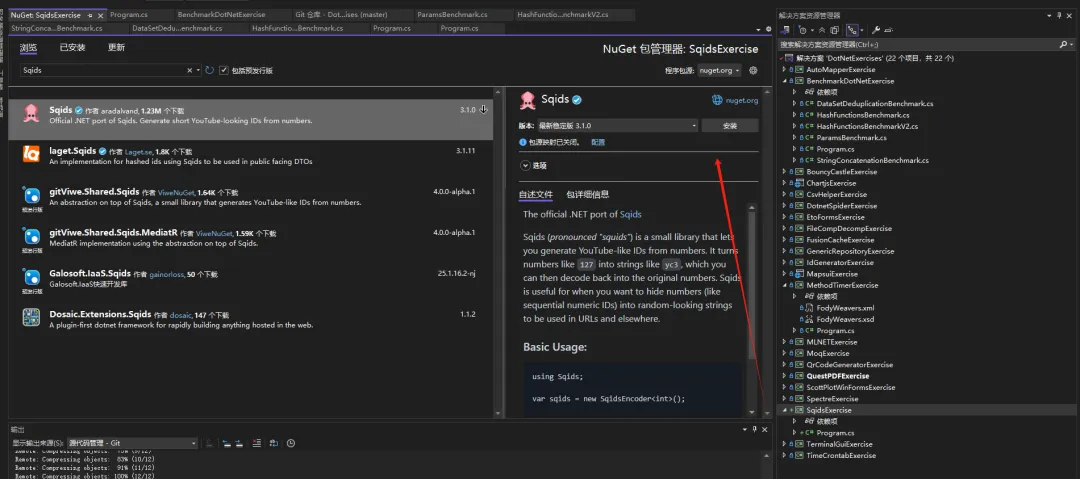Click download arrow icon on Sqids package row
This screenshot has height=479, width=1080.
(x=484, y=110)
